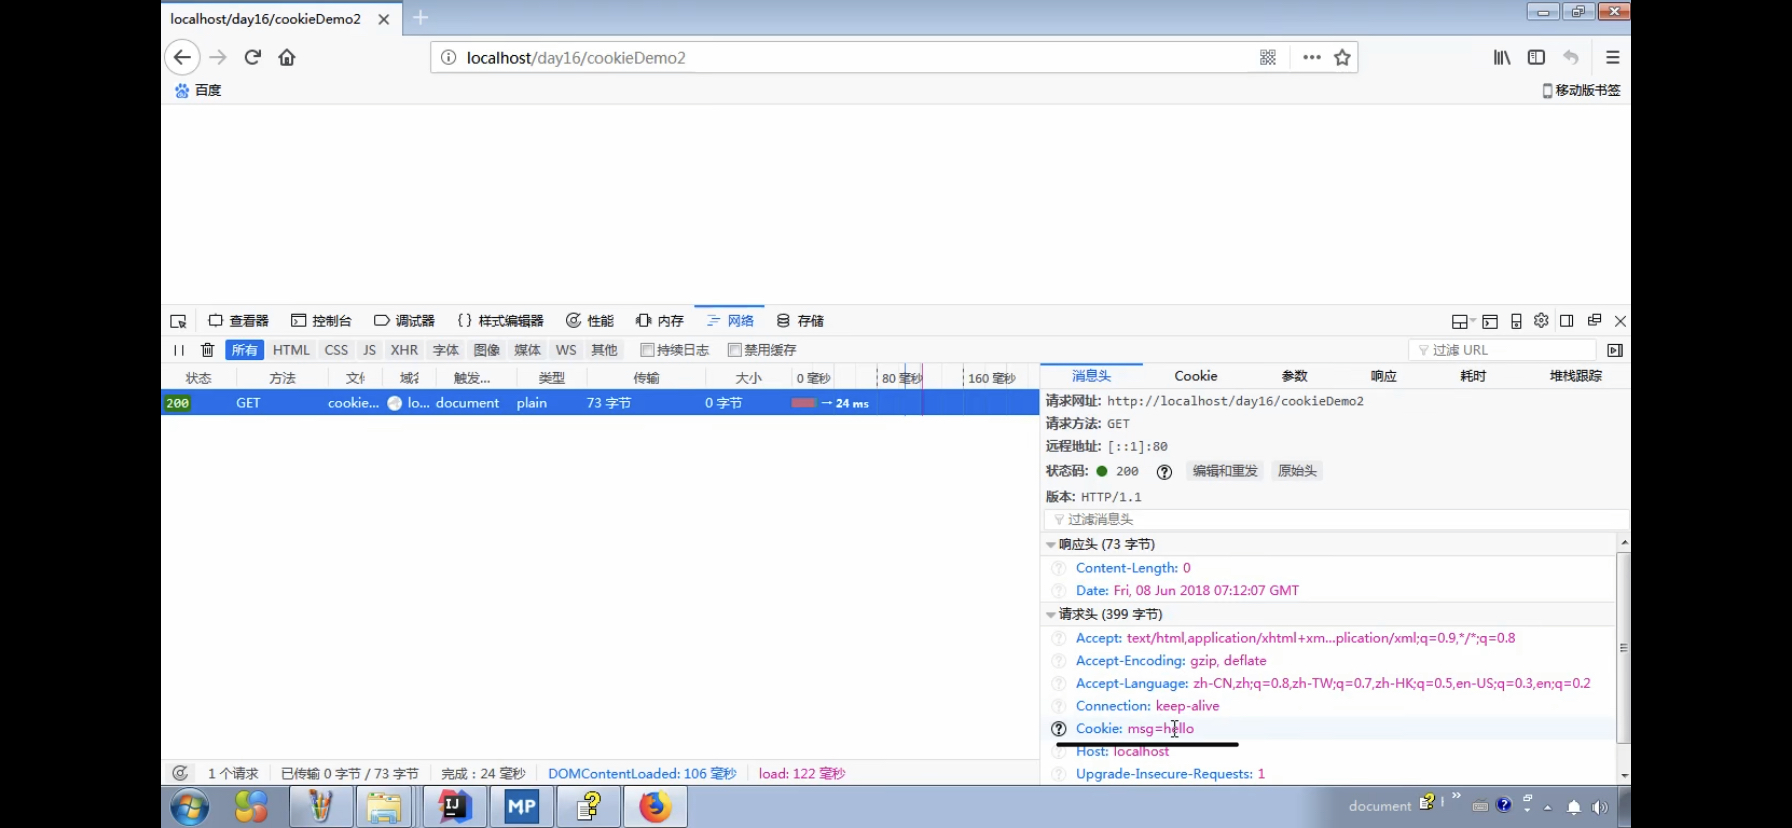Switch to the 查看器 devtools tab

click(x=239, y=321)
